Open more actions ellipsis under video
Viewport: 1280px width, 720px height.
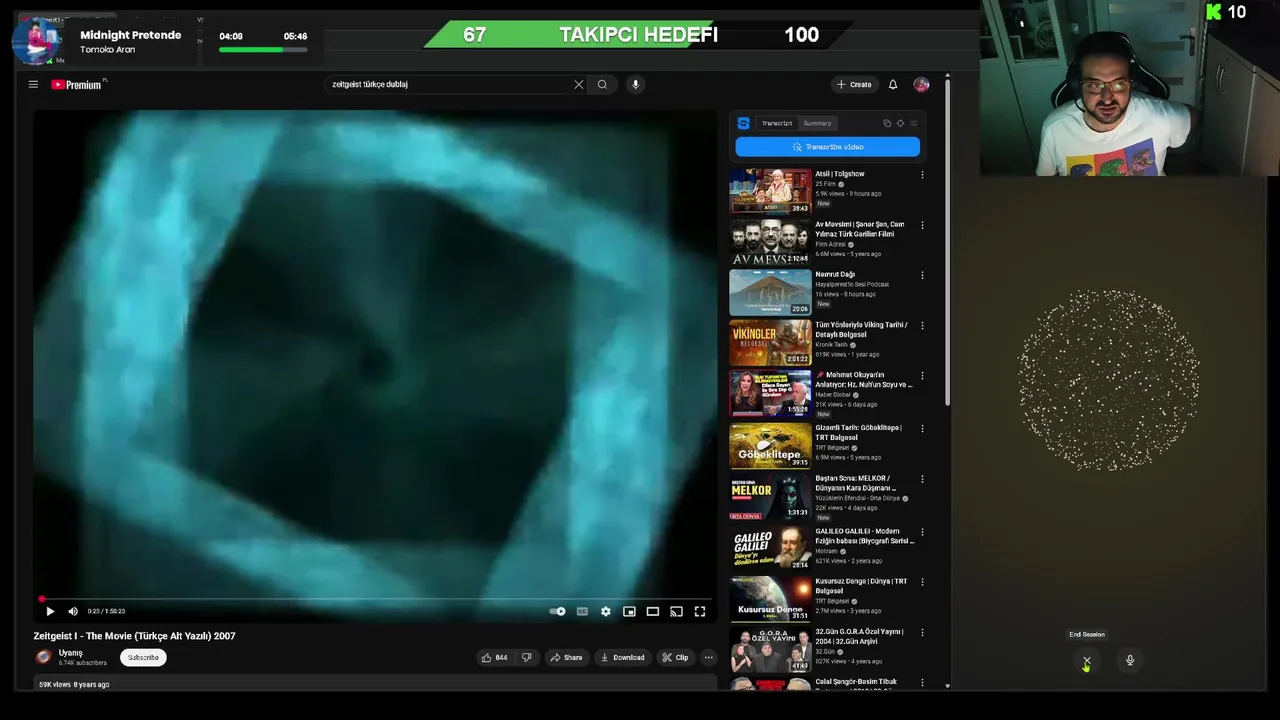pyautogui.click(x=708, y=657)
